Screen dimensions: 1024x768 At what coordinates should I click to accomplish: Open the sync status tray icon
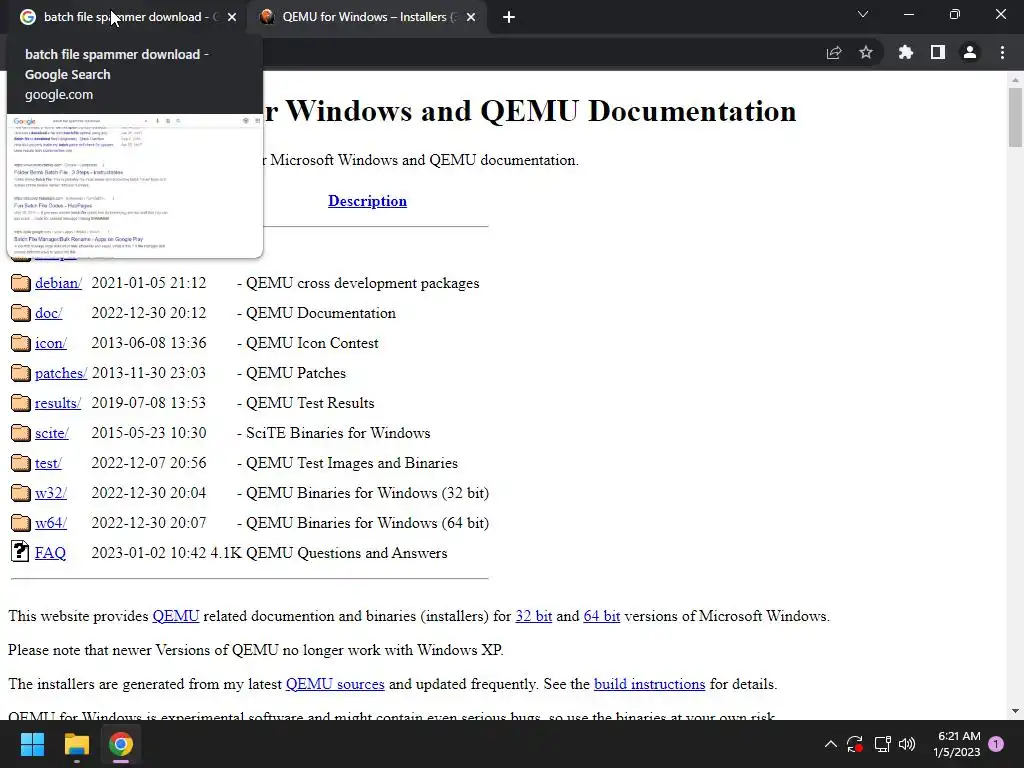coord(855,744)
